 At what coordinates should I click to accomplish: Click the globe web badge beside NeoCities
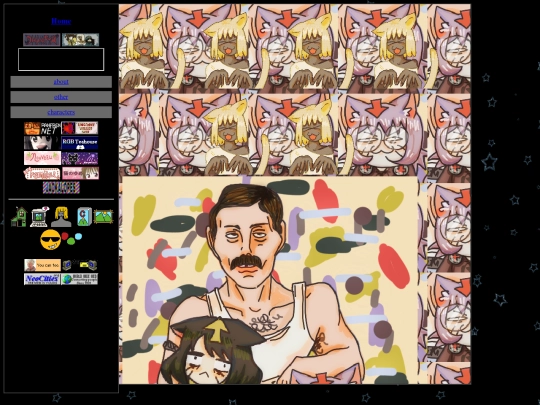click(80, 279)
